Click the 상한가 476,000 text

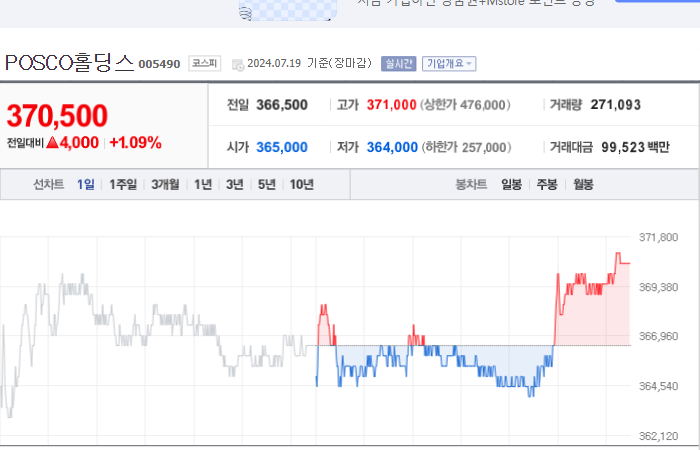point(465,105)
